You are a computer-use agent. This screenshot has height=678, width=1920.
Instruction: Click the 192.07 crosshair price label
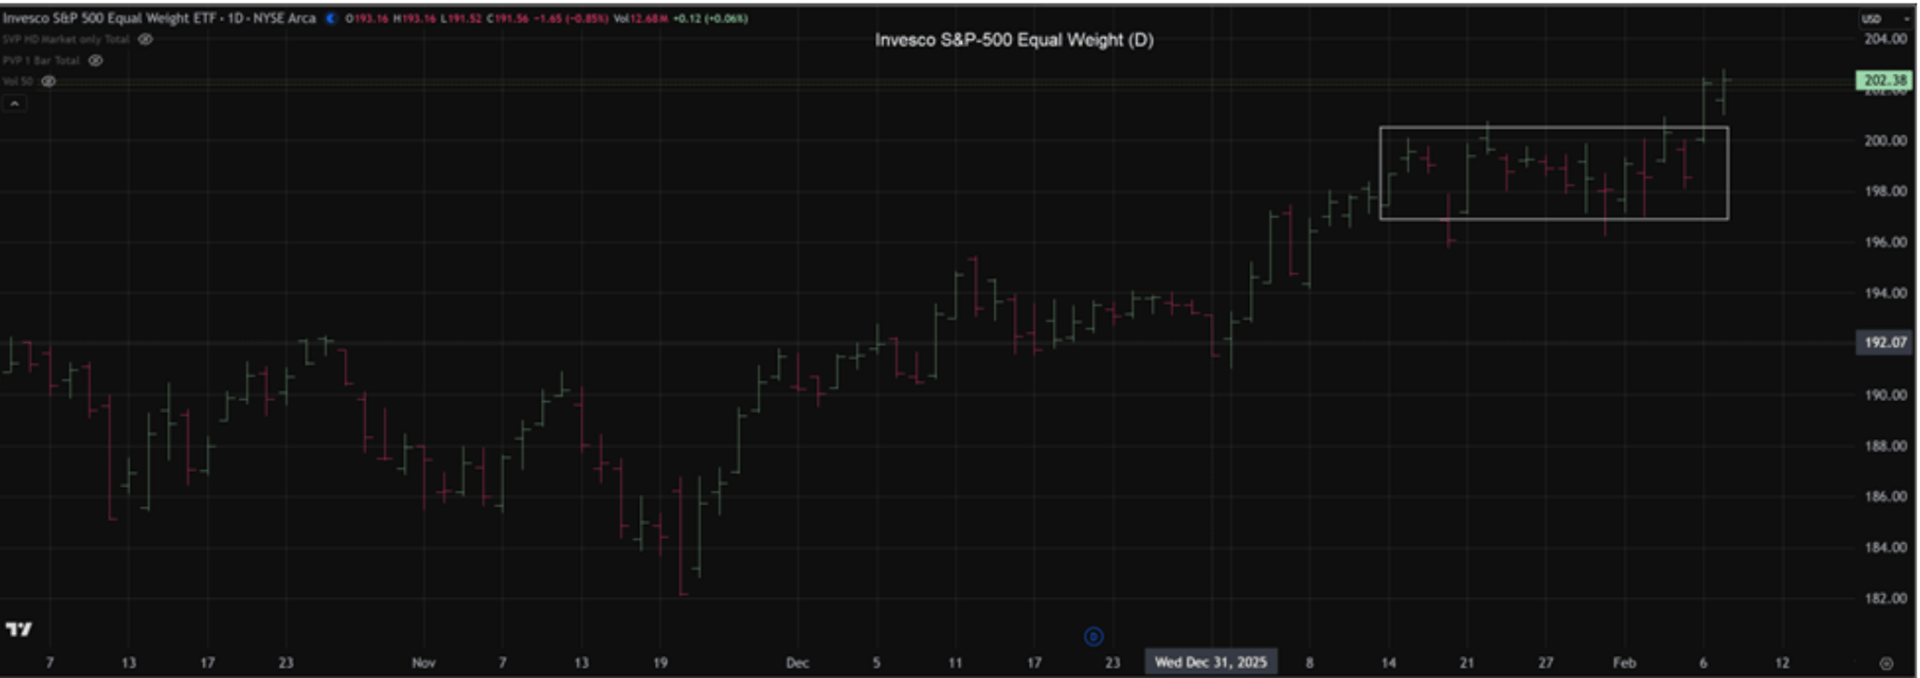point(1884,342)
